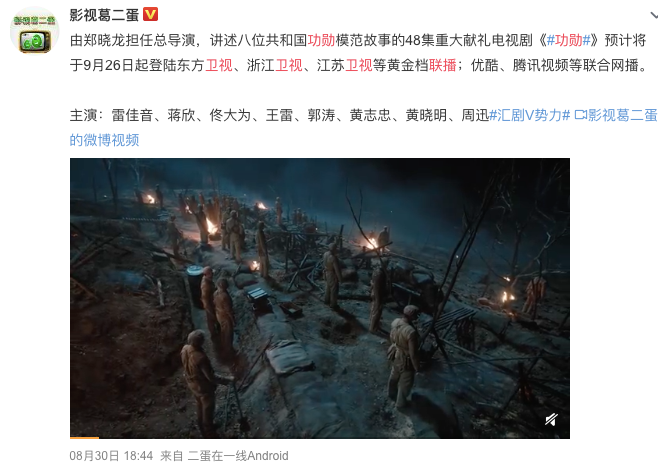Click the red 卫视 after 东方

(219, 65)
